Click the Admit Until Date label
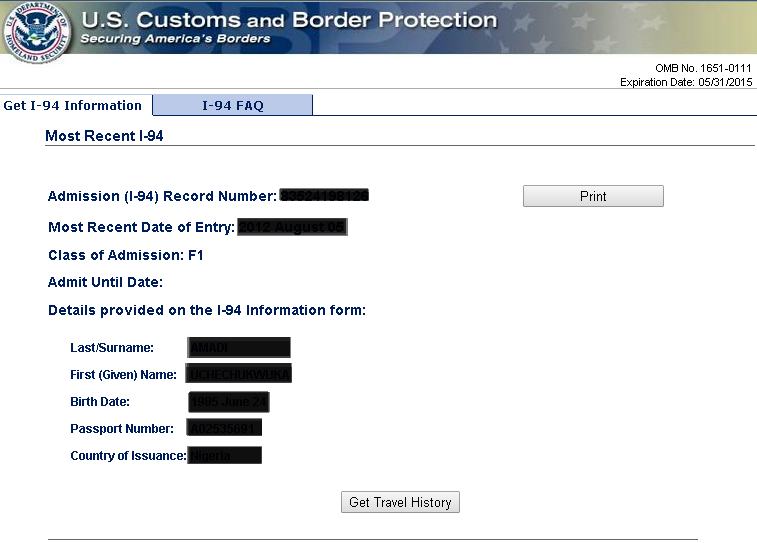The image size is (757, 543). (105, 282)
